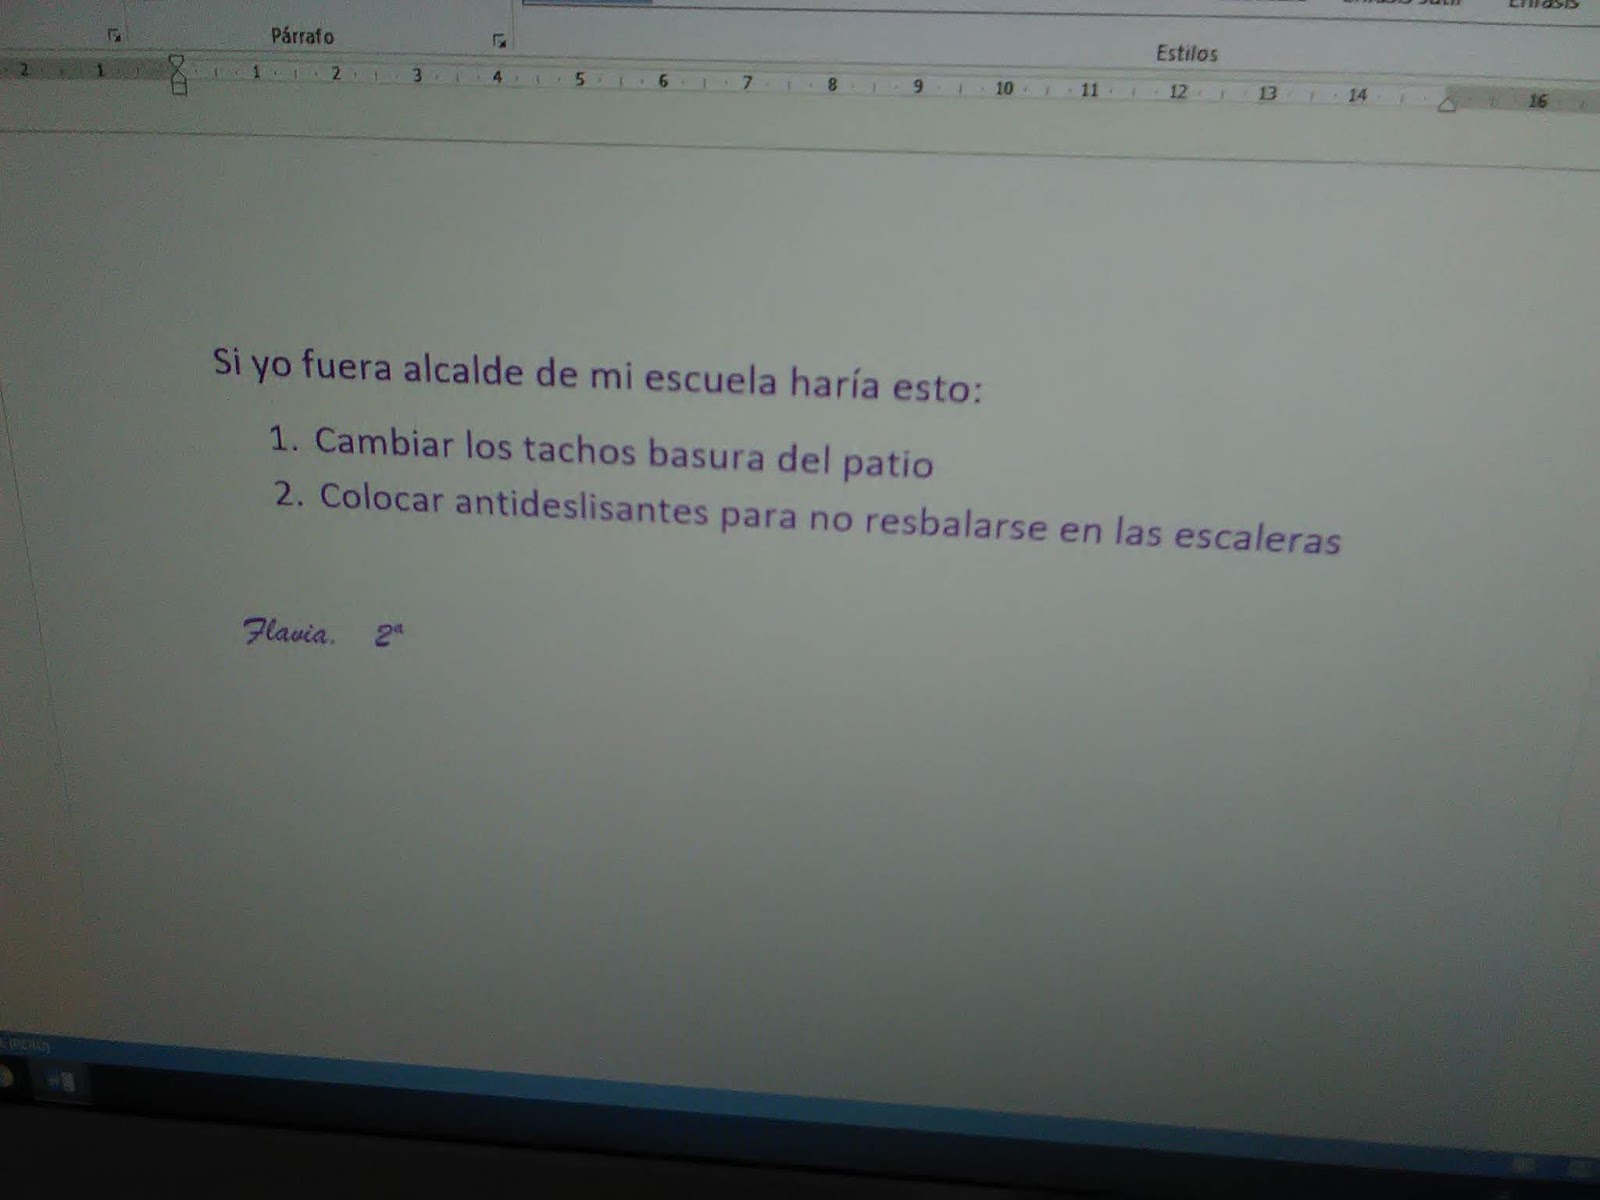Image resolution: width=1600 pixels, height=1200 pixels.
Task: Click the heading line 'Si yo fuera alcalde'
Action: [x=598, y=375]
